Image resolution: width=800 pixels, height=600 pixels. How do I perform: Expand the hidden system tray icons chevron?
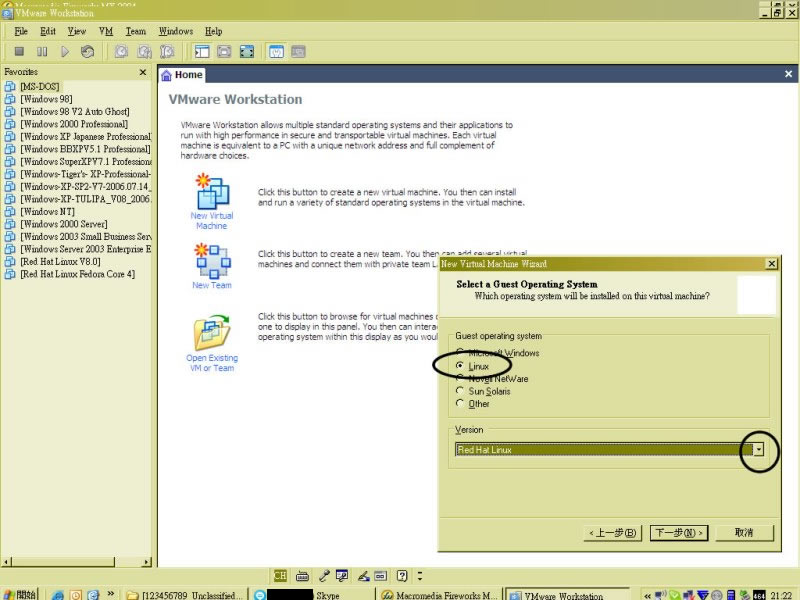point(647,595)
